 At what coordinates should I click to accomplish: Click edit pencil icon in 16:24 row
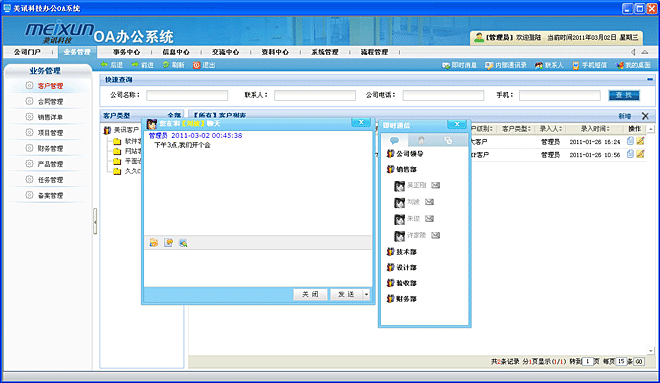pyautogui.click(x=640, y=141)
